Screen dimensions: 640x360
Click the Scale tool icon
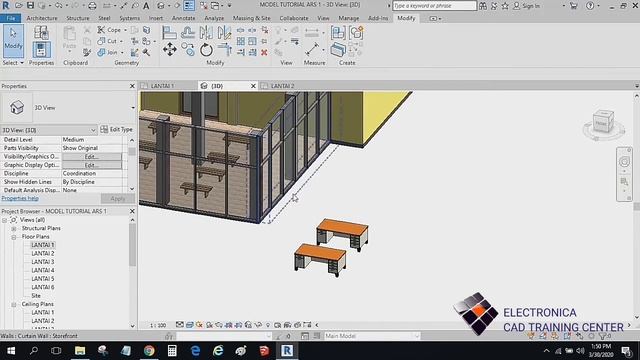252,41
